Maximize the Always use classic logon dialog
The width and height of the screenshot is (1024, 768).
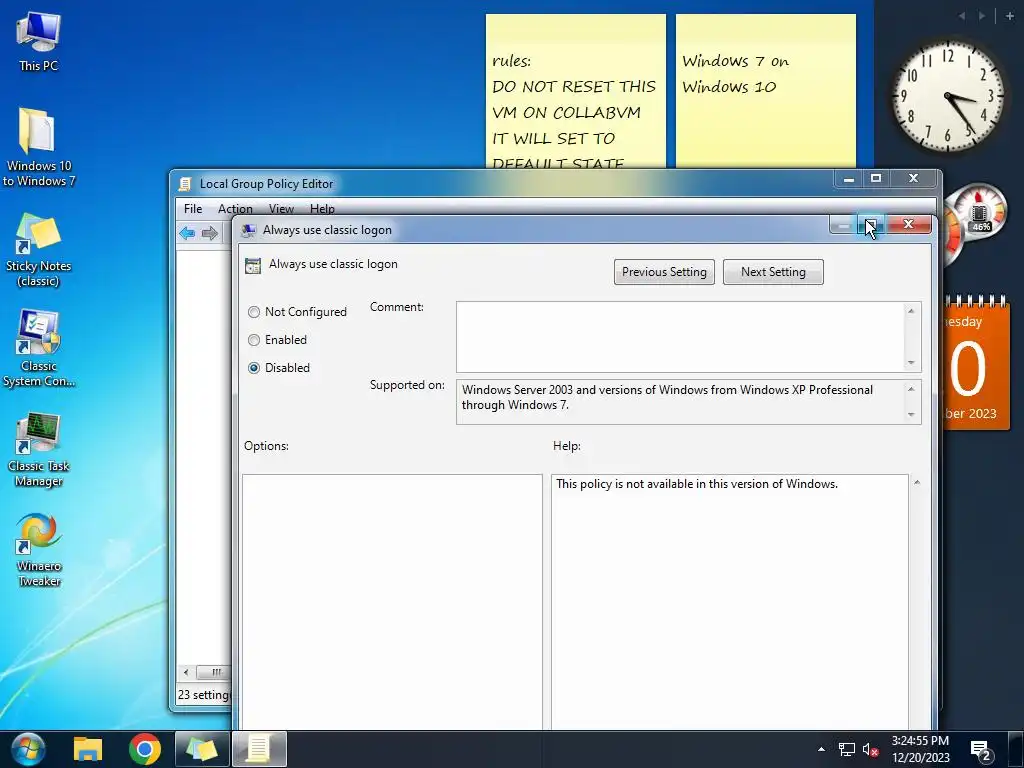871,225
